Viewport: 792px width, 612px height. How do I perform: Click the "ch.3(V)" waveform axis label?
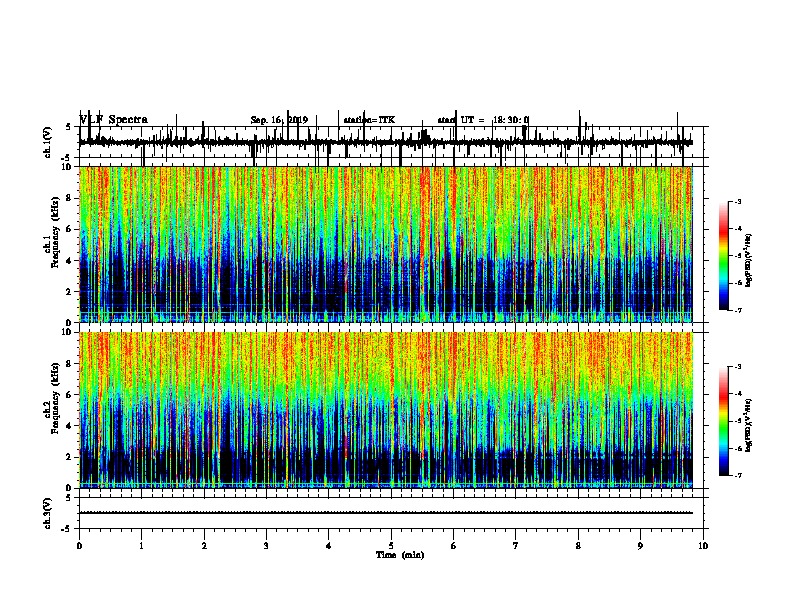pos(48,513)
